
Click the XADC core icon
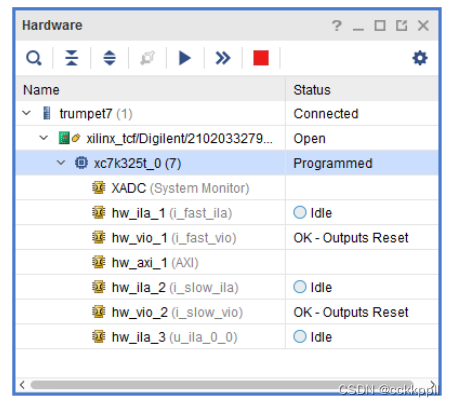point(99,188)
